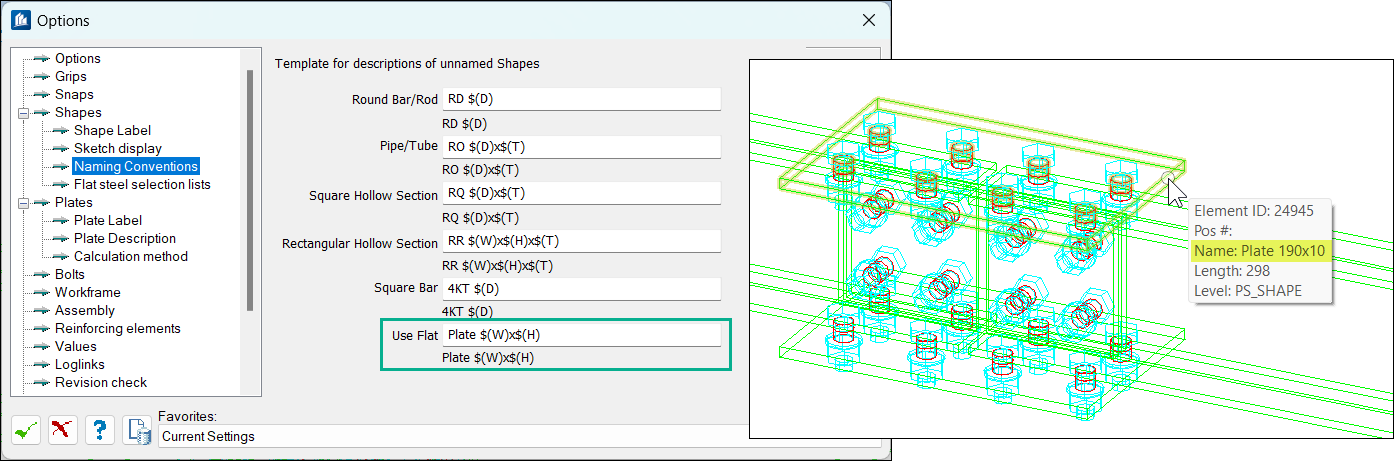Click the Square Hollow Section field
The height and width of the screenshot is (461, 1394).
[581, 195]
